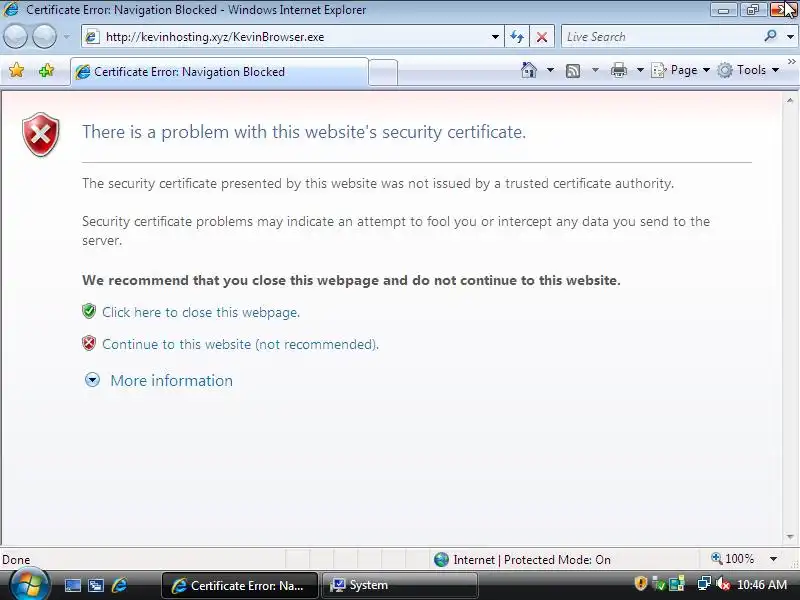Click the Add to Favorites icon
The image size is (800, 600).
[46, 70]
